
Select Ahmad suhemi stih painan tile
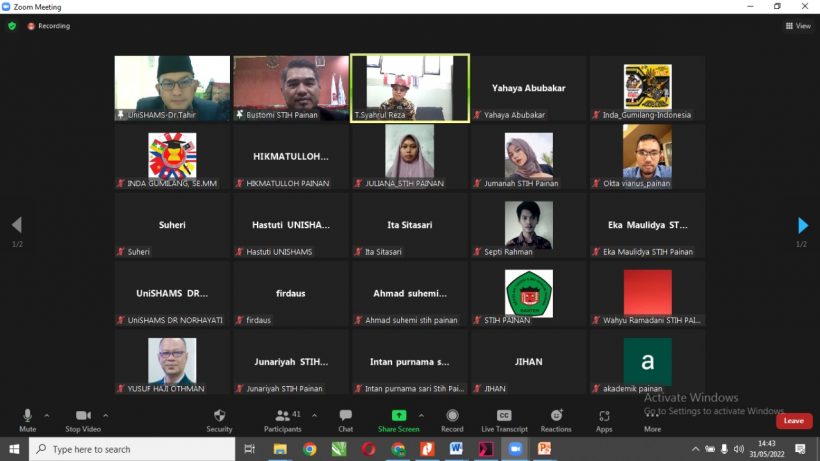coord(409,294)
